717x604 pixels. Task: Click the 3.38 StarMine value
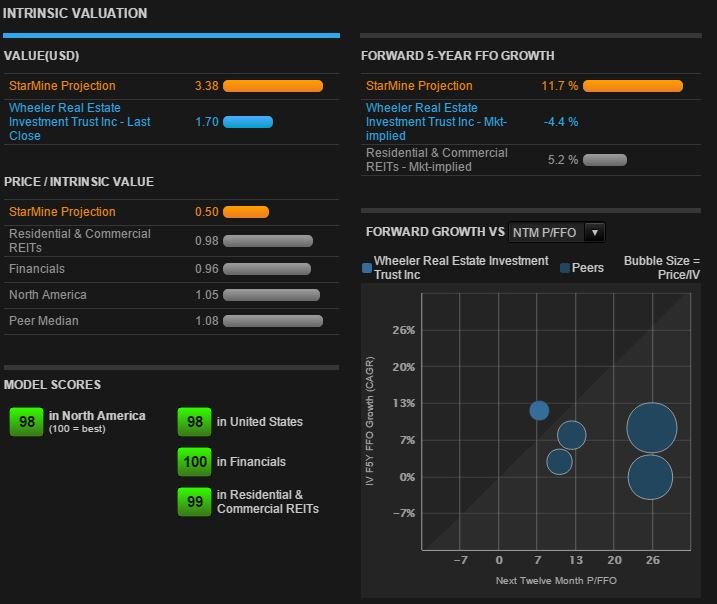(x=207, y=86)
